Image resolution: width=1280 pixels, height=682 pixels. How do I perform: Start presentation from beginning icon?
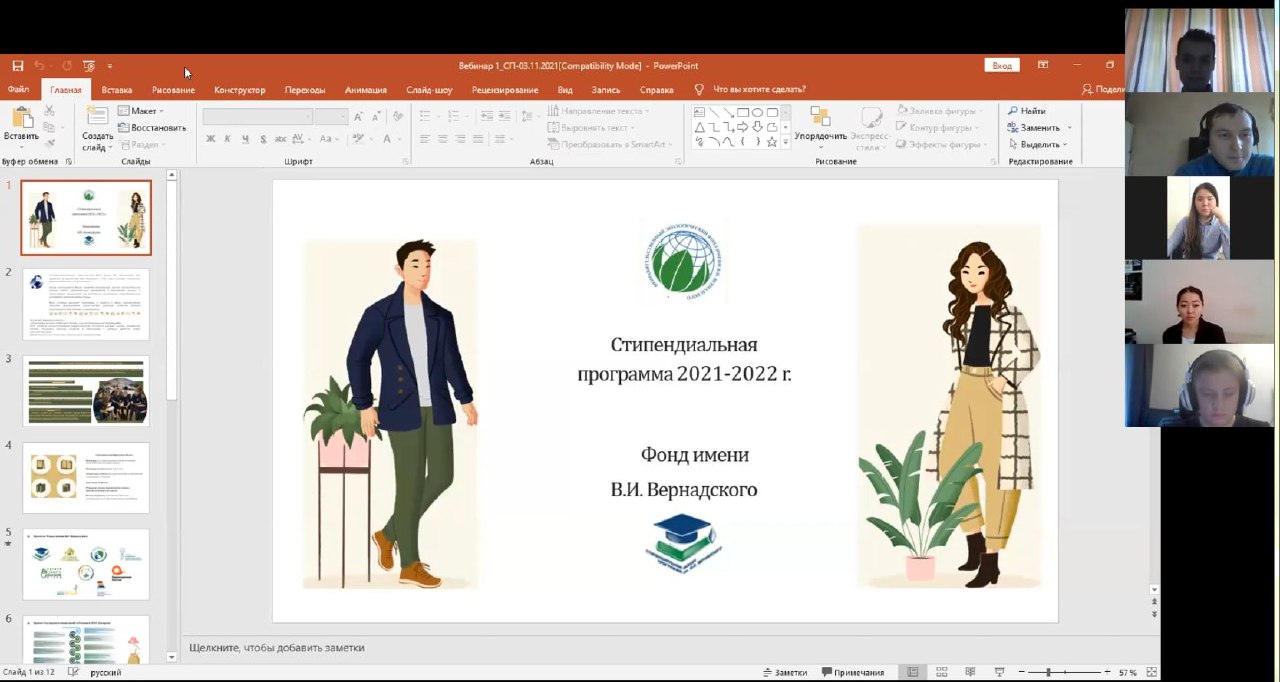click(89, 66)
